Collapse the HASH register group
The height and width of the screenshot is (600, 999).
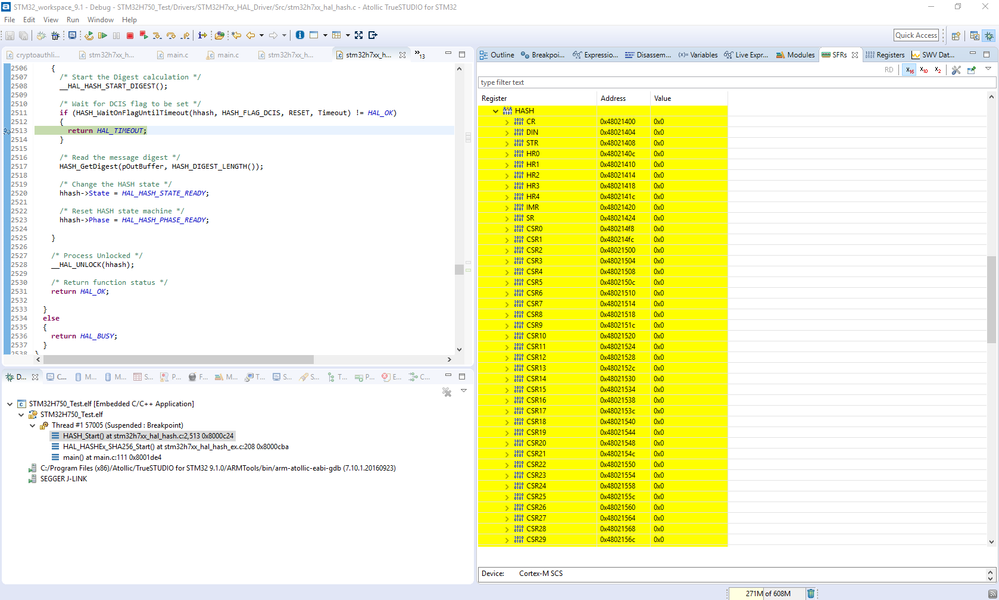click(x=495, y=111)
